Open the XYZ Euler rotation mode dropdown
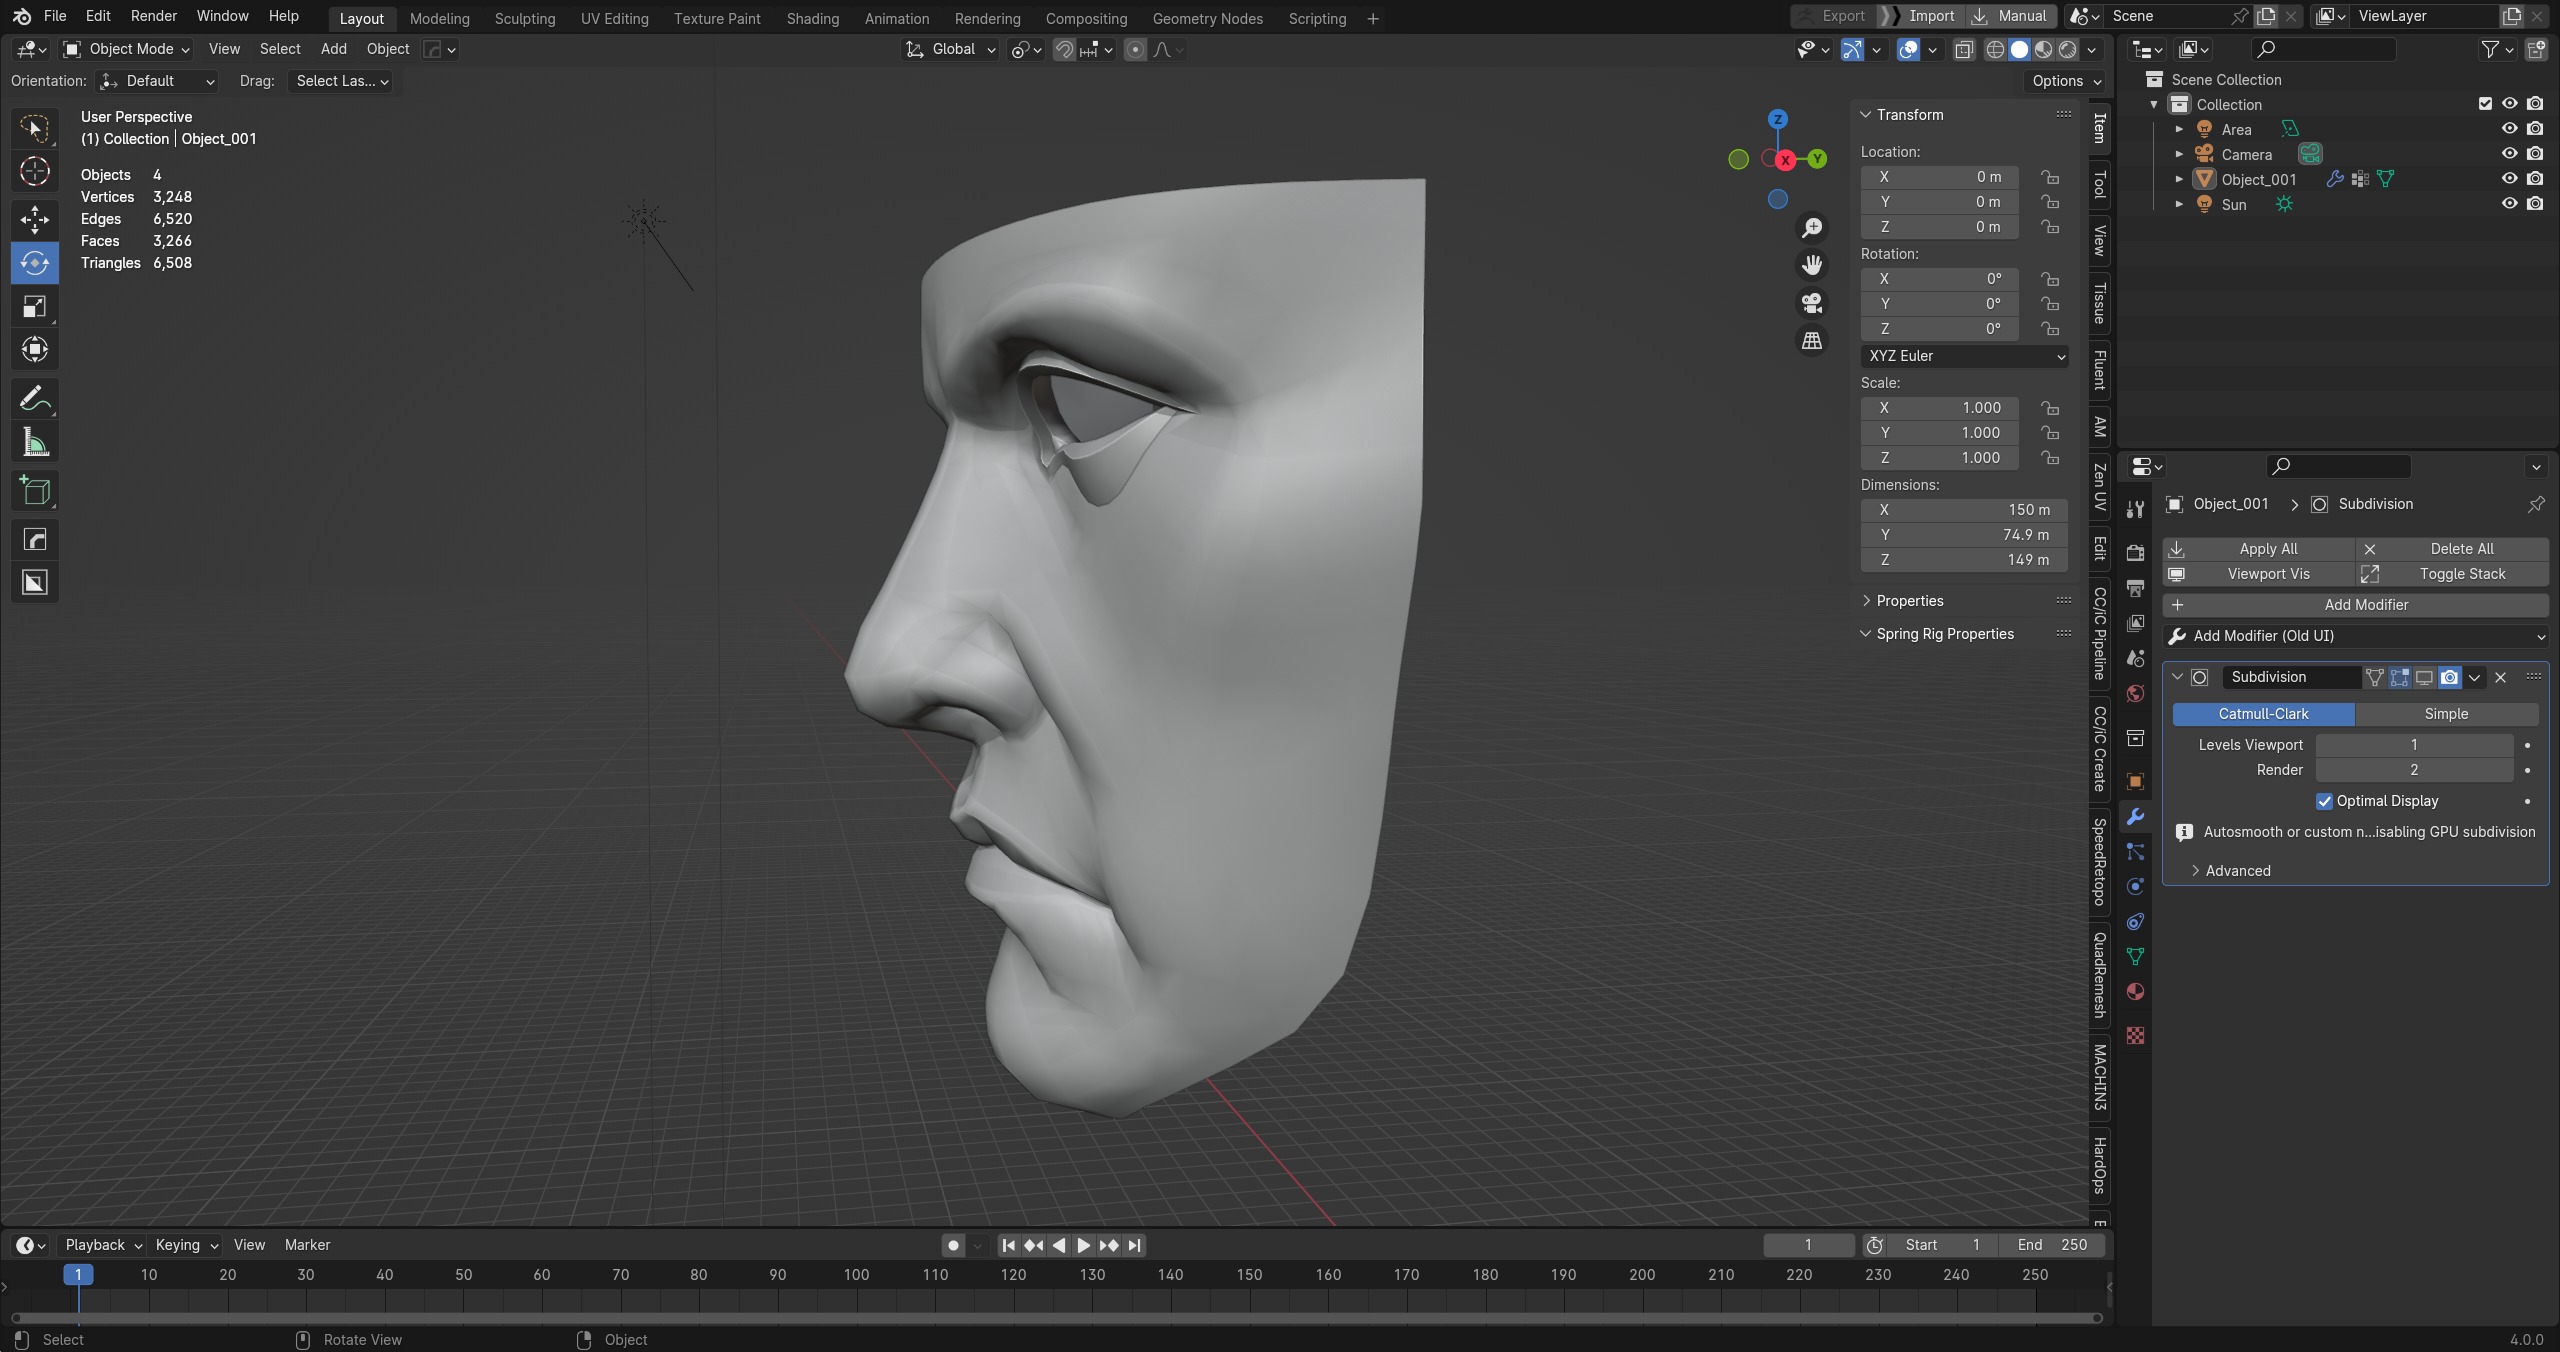The height and width of the screenshot is (1352, 2560). point(1964,356)
